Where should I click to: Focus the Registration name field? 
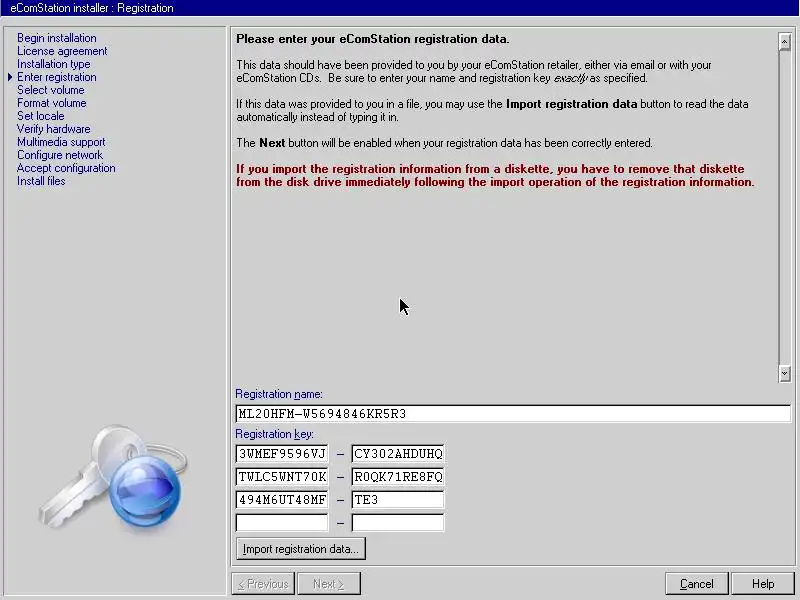(513, 414)
